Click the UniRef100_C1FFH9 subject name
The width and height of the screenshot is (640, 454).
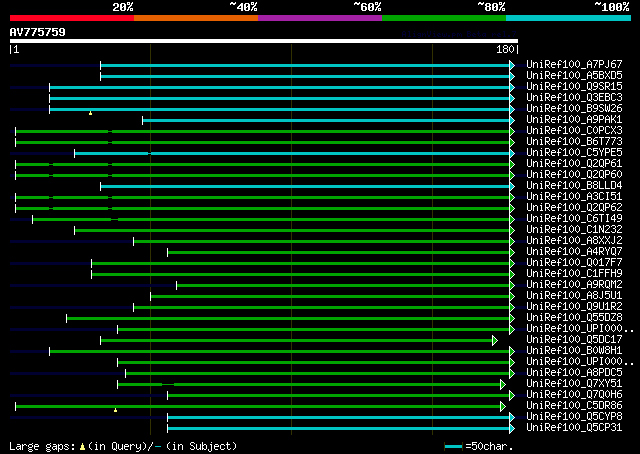click(x=574, y=274)
